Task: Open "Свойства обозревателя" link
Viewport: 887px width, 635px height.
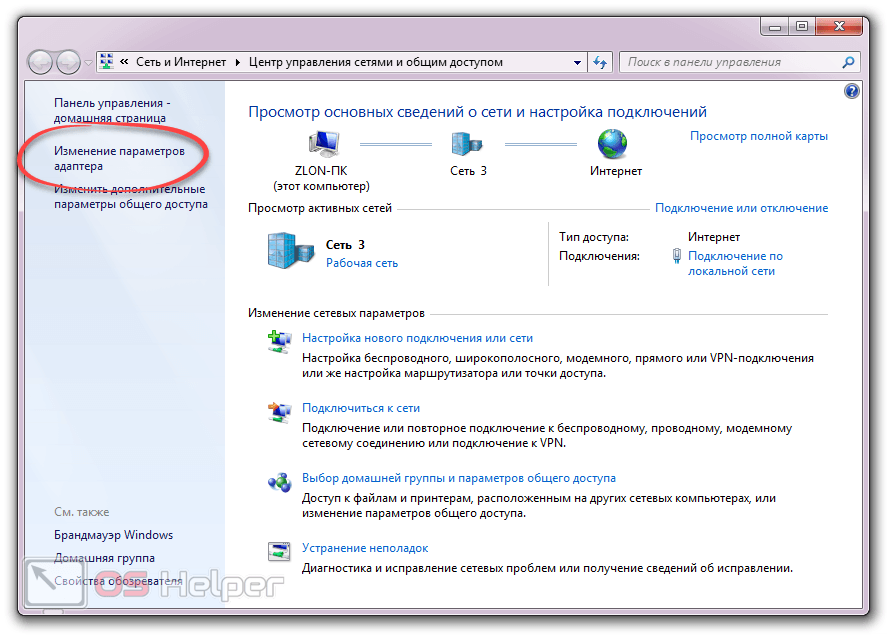Action: click(118, 581)
